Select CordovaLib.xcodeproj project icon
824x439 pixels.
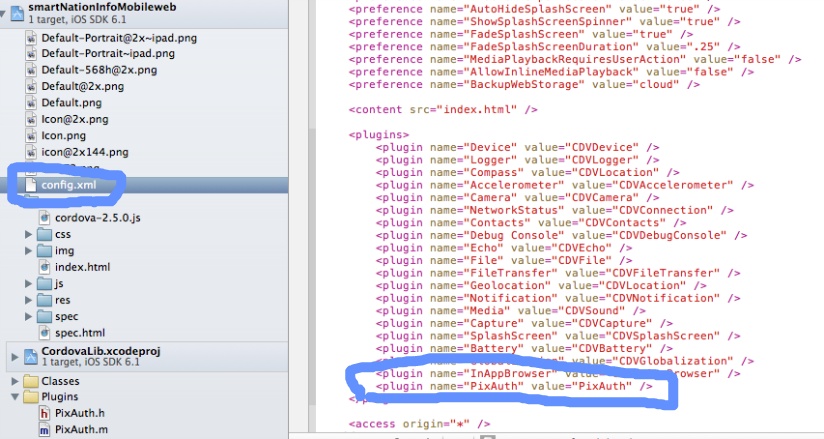(31, 356)
